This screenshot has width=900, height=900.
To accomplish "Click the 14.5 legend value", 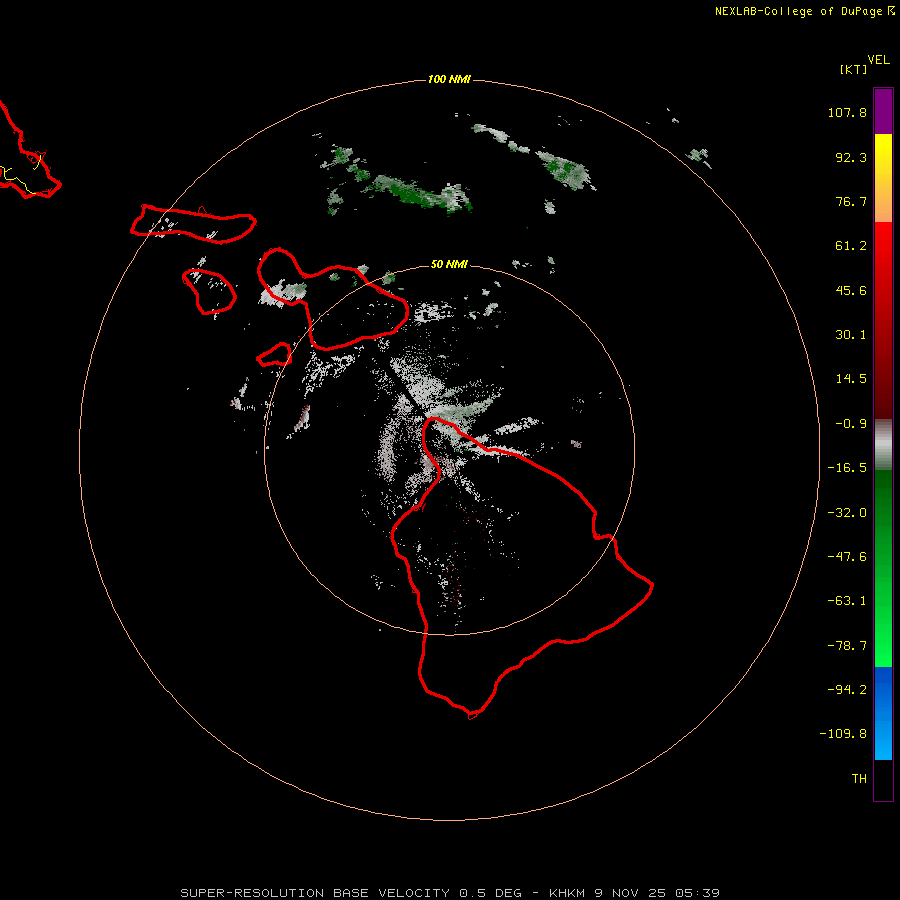I will (851, 379).
